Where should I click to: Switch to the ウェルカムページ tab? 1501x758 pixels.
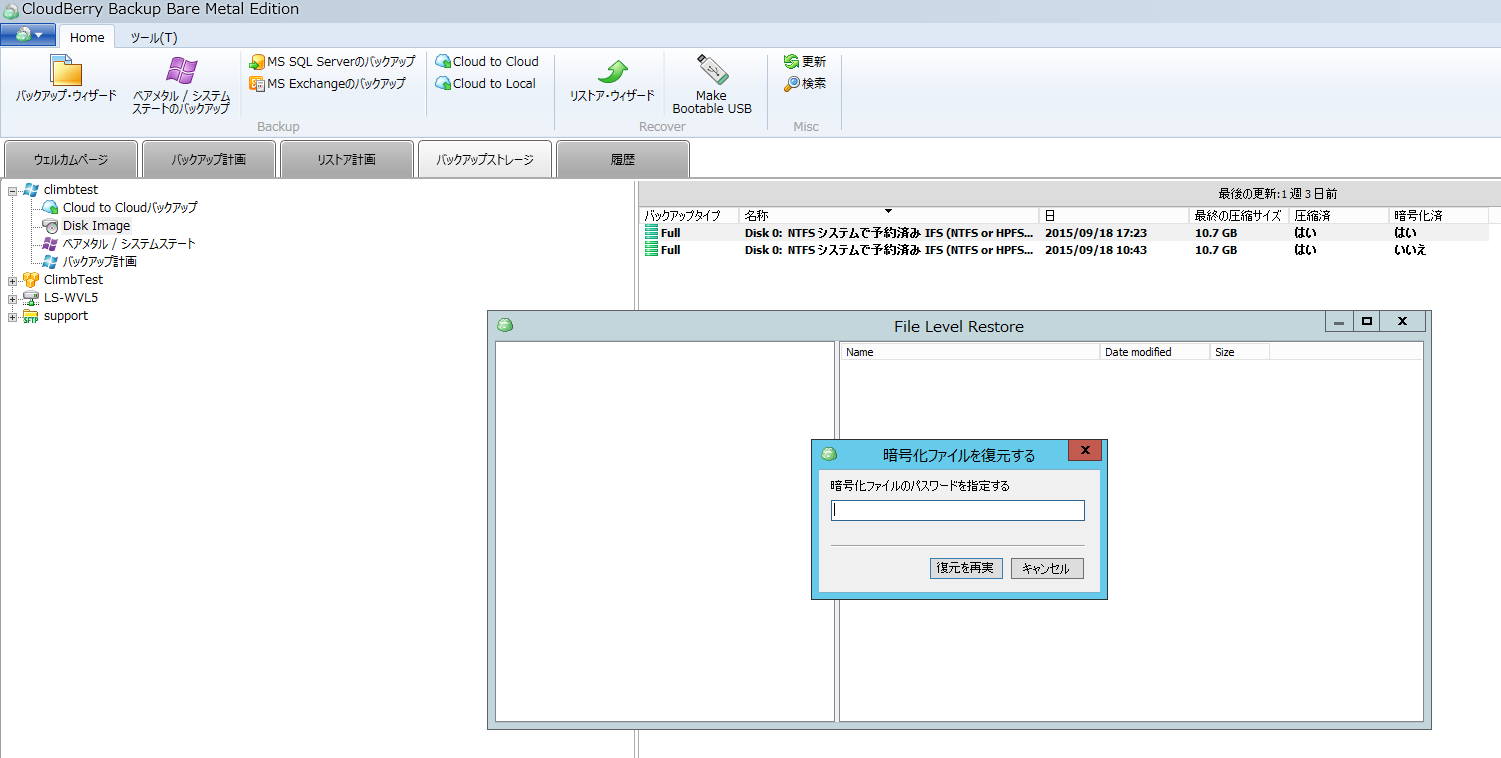71,159
